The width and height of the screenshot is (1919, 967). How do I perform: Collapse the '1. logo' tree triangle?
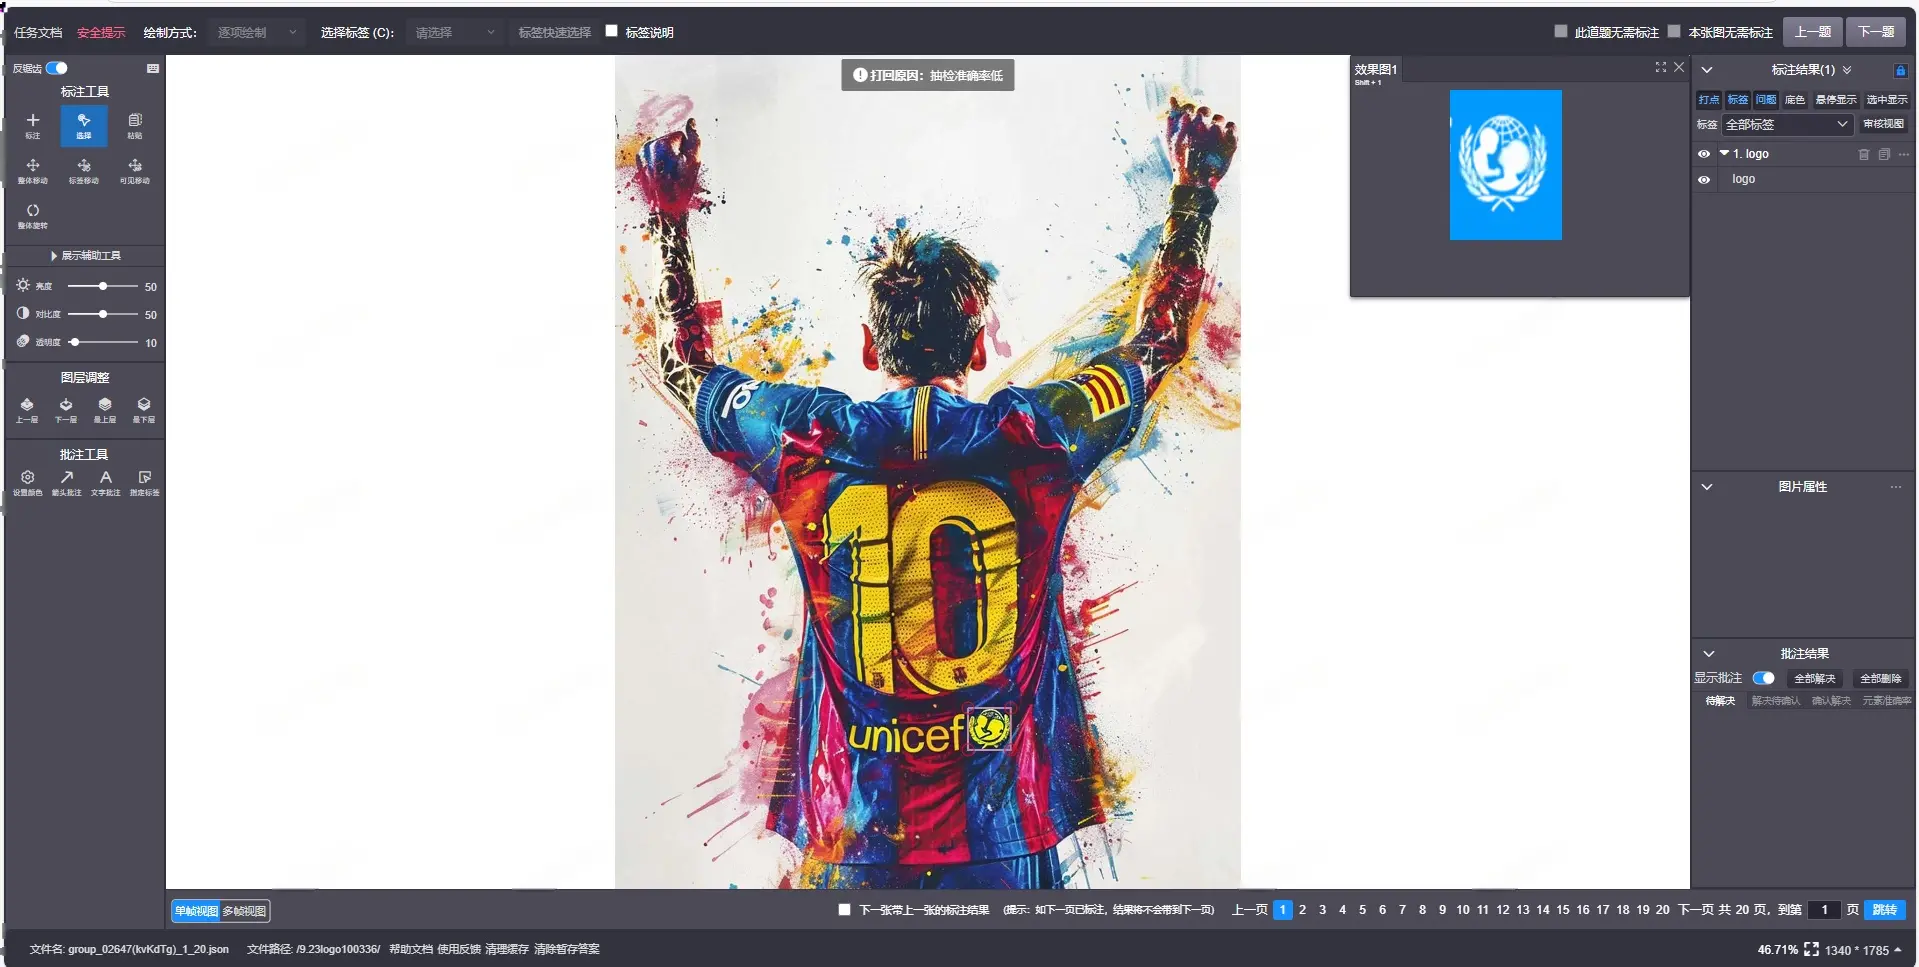pyautogui.click(x=1724, y=153)
